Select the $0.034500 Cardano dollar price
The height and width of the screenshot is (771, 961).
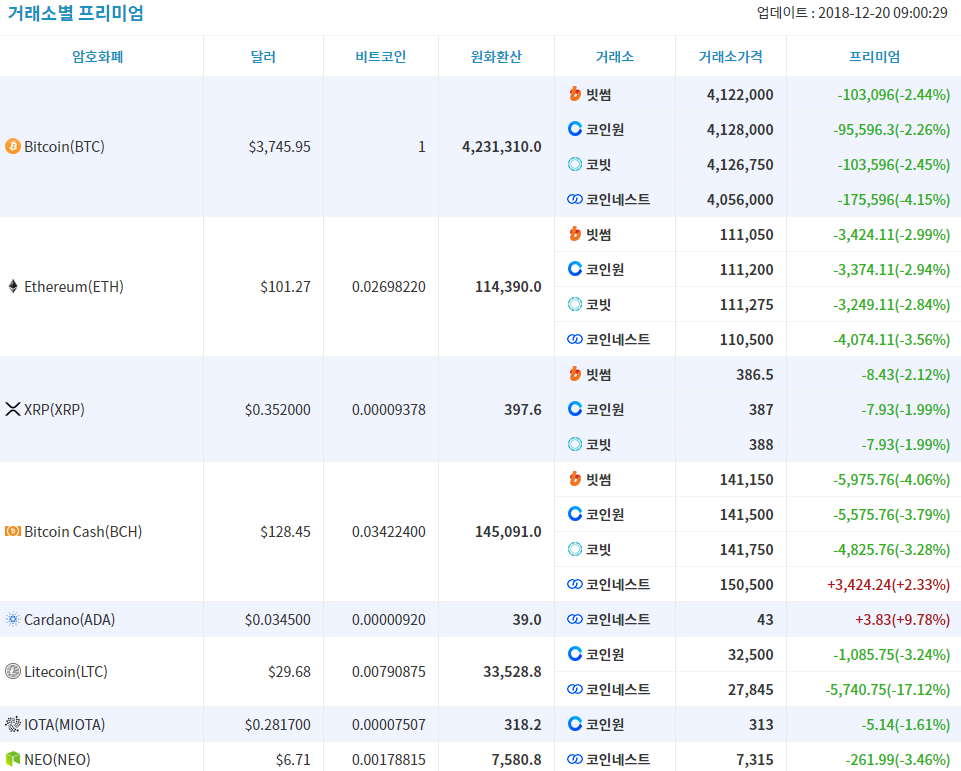pyautogui.click(x=278, y=619)
